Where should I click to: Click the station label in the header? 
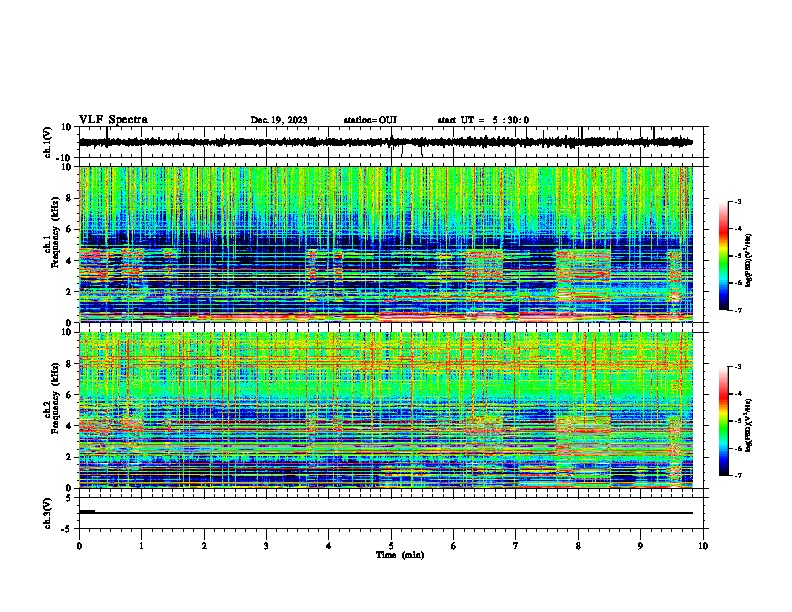click(370, 120)
